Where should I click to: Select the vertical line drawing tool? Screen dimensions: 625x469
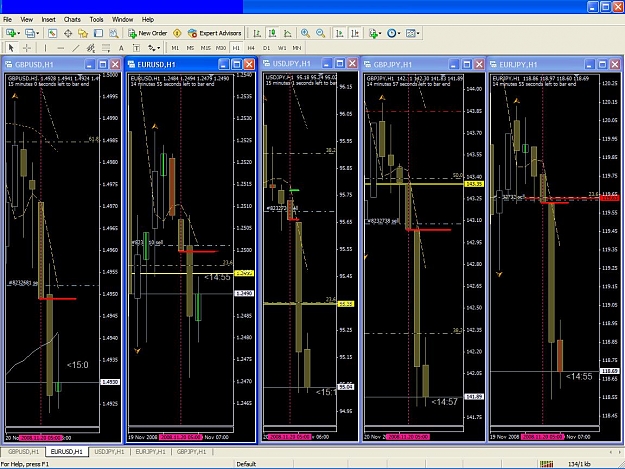point(45,48)
